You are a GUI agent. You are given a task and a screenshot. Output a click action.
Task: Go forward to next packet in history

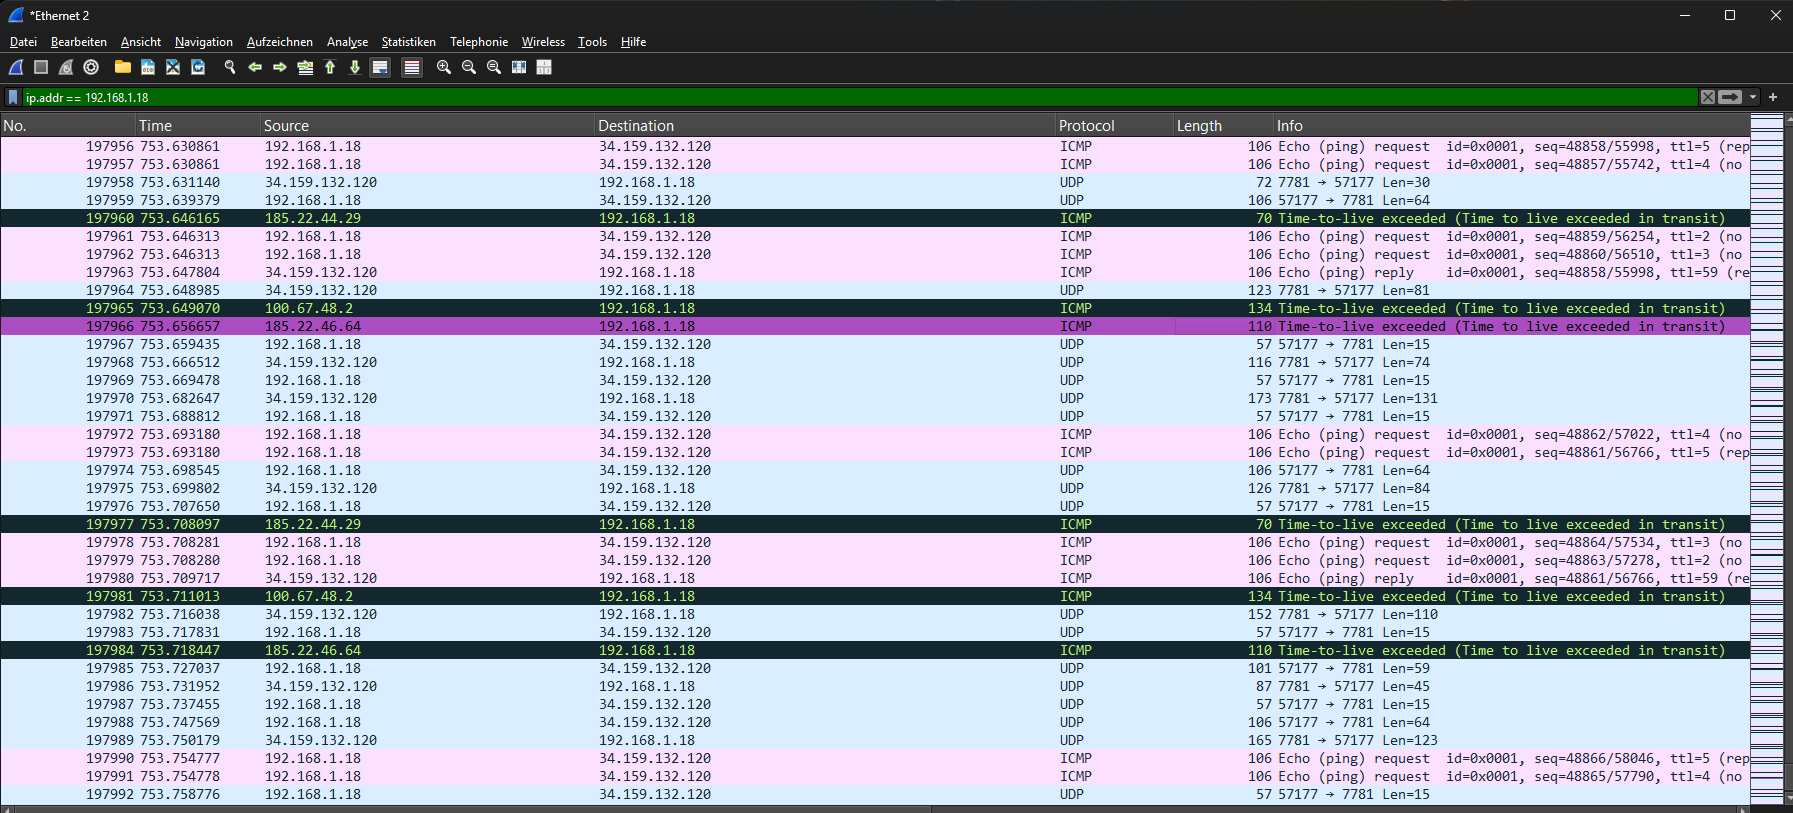[280, 67]
